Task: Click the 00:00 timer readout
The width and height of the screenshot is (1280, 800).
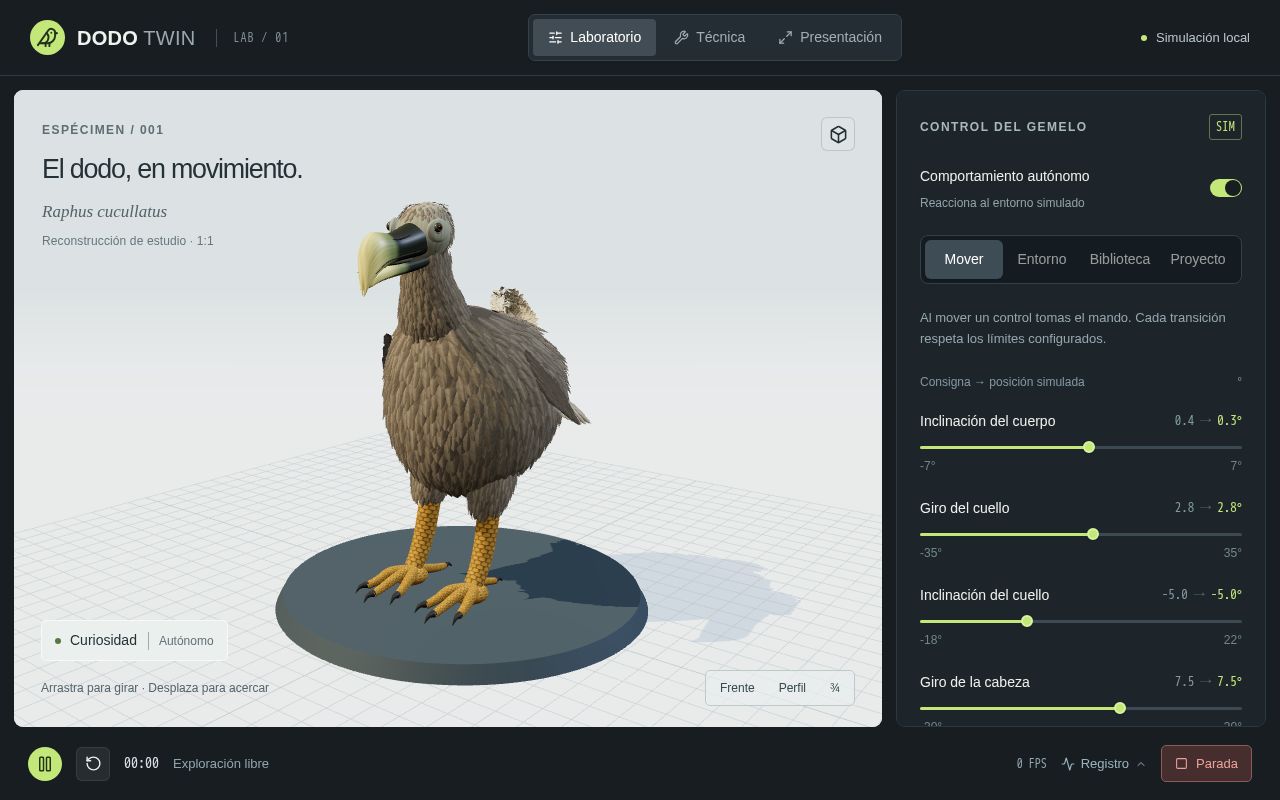Action: (141, 764)
